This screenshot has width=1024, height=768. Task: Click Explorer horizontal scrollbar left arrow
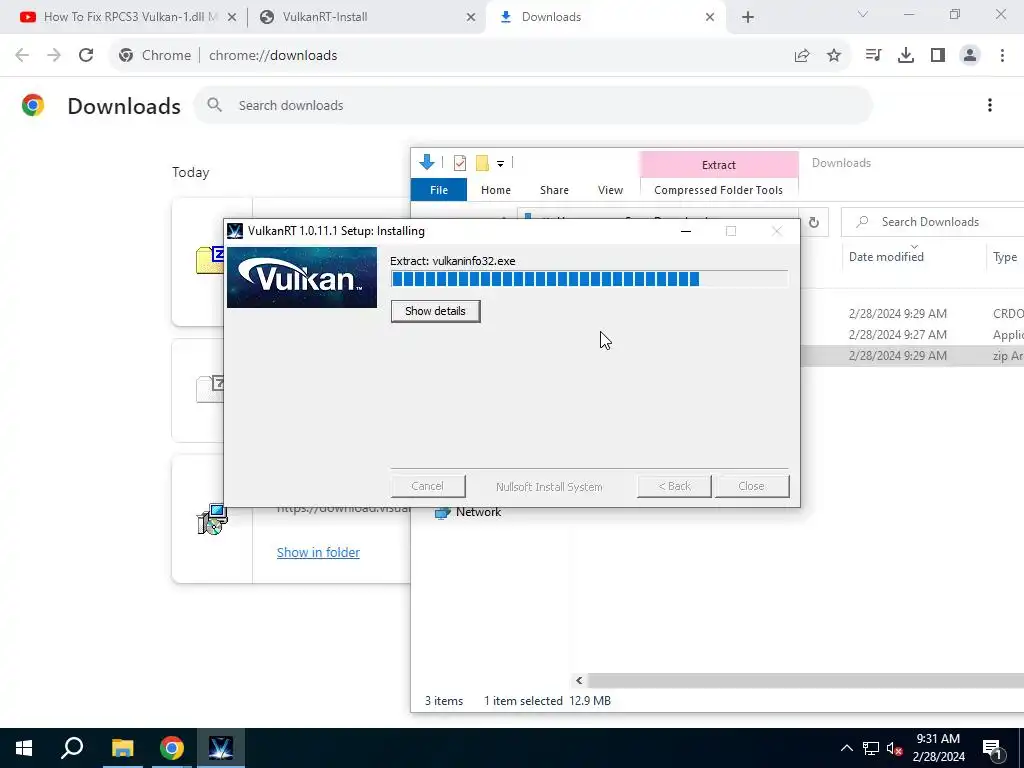579,680
